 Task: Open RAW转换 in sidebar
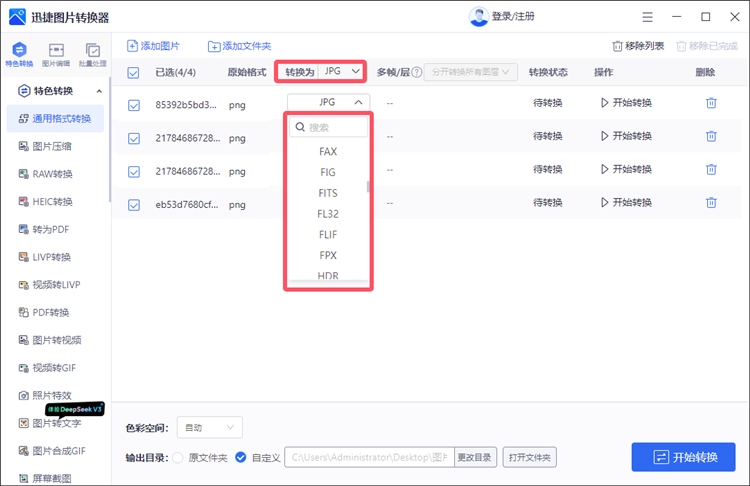point(45,174)
